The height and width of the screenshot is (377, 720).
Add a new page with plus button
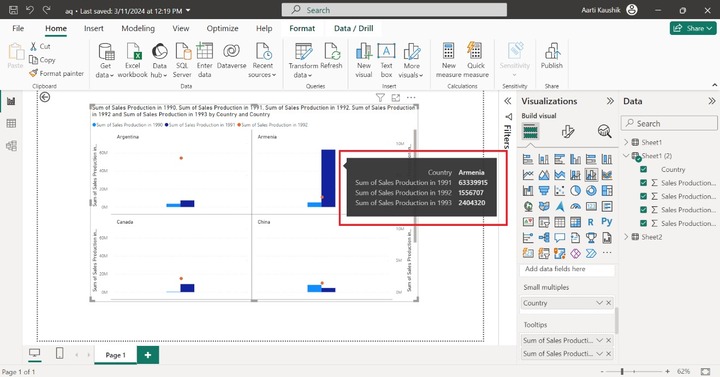click(148, 355)
